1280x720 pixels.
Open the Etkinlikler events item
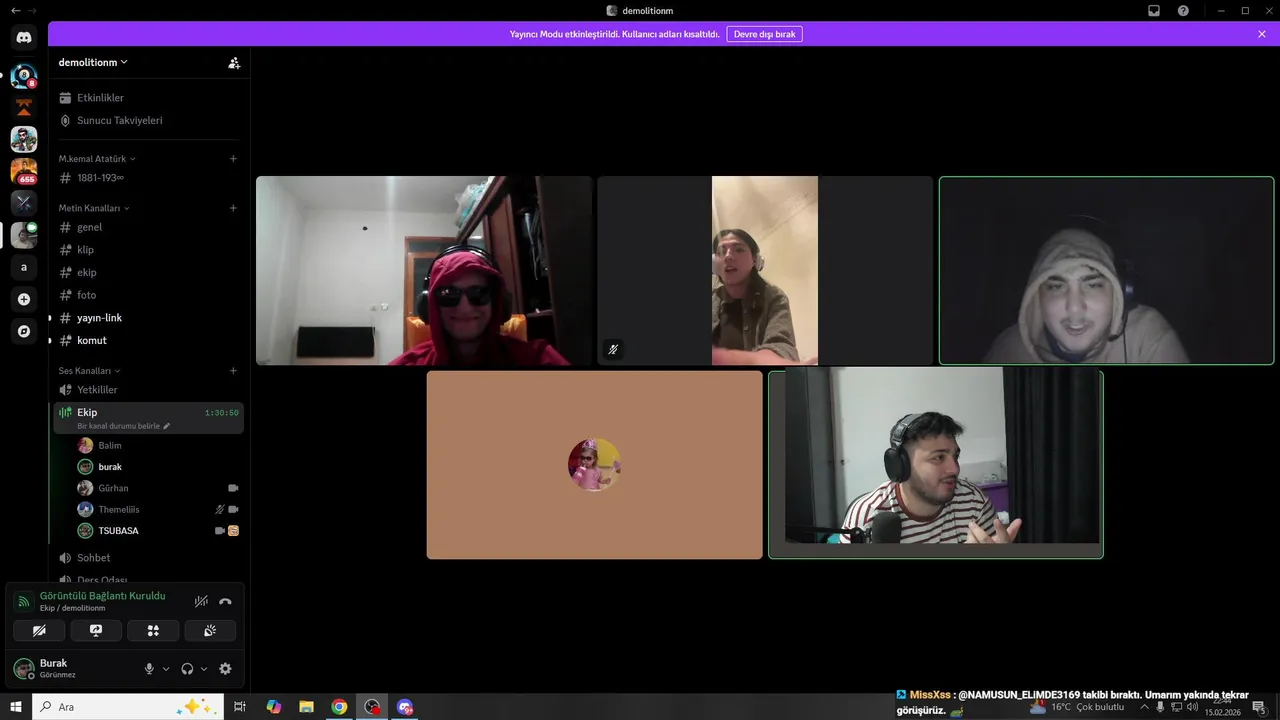[x=149, y=98]
